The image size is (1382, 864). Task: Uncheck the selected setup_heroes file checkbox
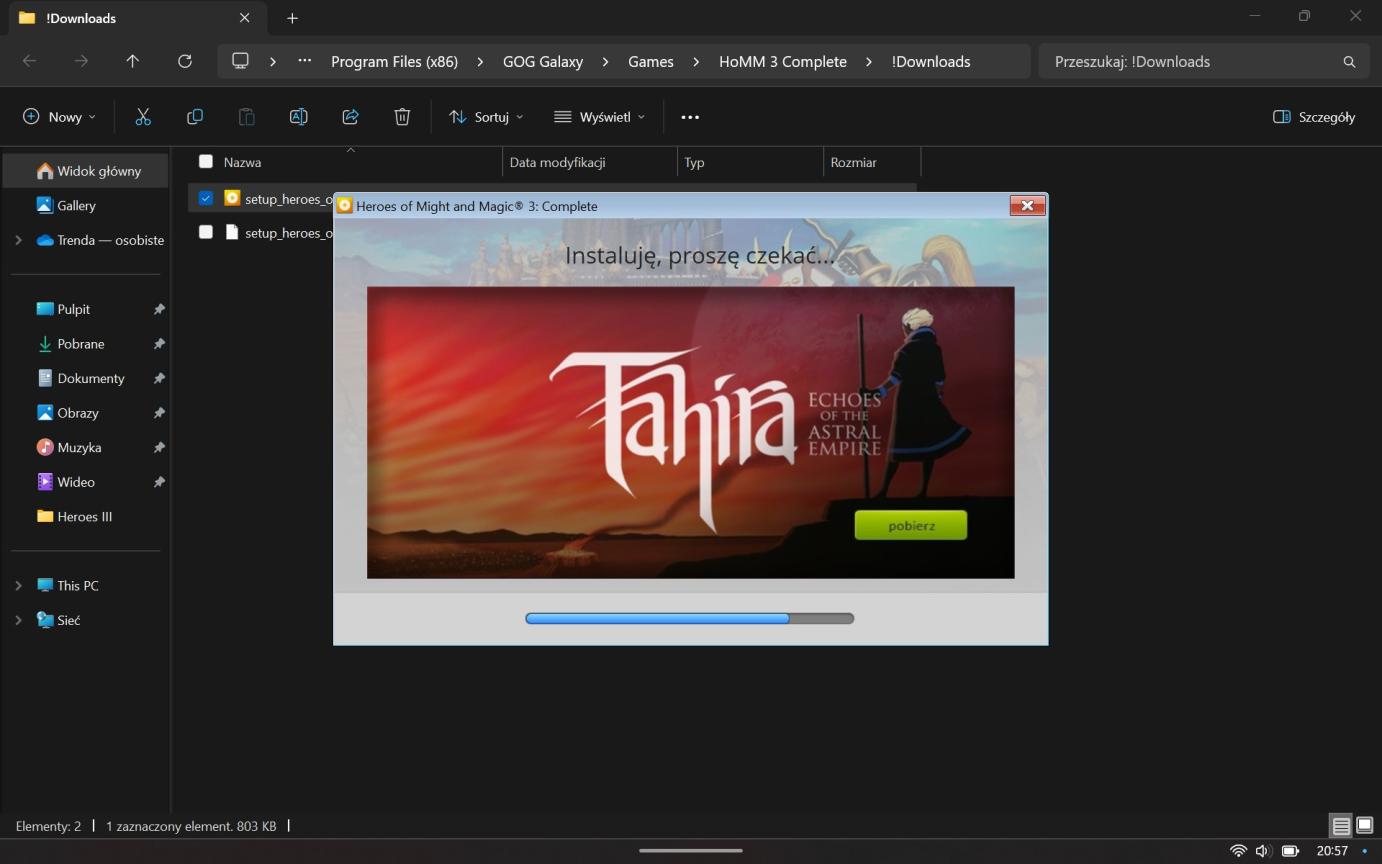click(206, 198)
